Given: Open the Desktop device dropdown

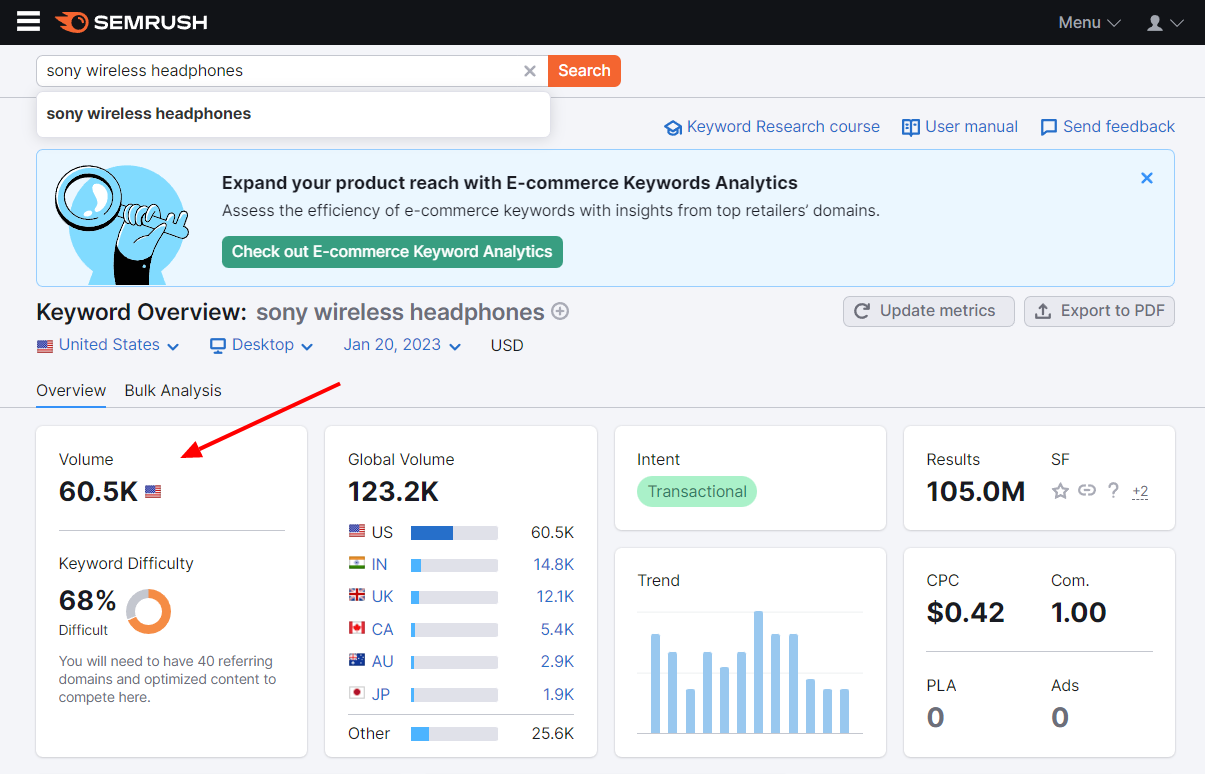Looking at the screenshot, I should tap(261, 345).
